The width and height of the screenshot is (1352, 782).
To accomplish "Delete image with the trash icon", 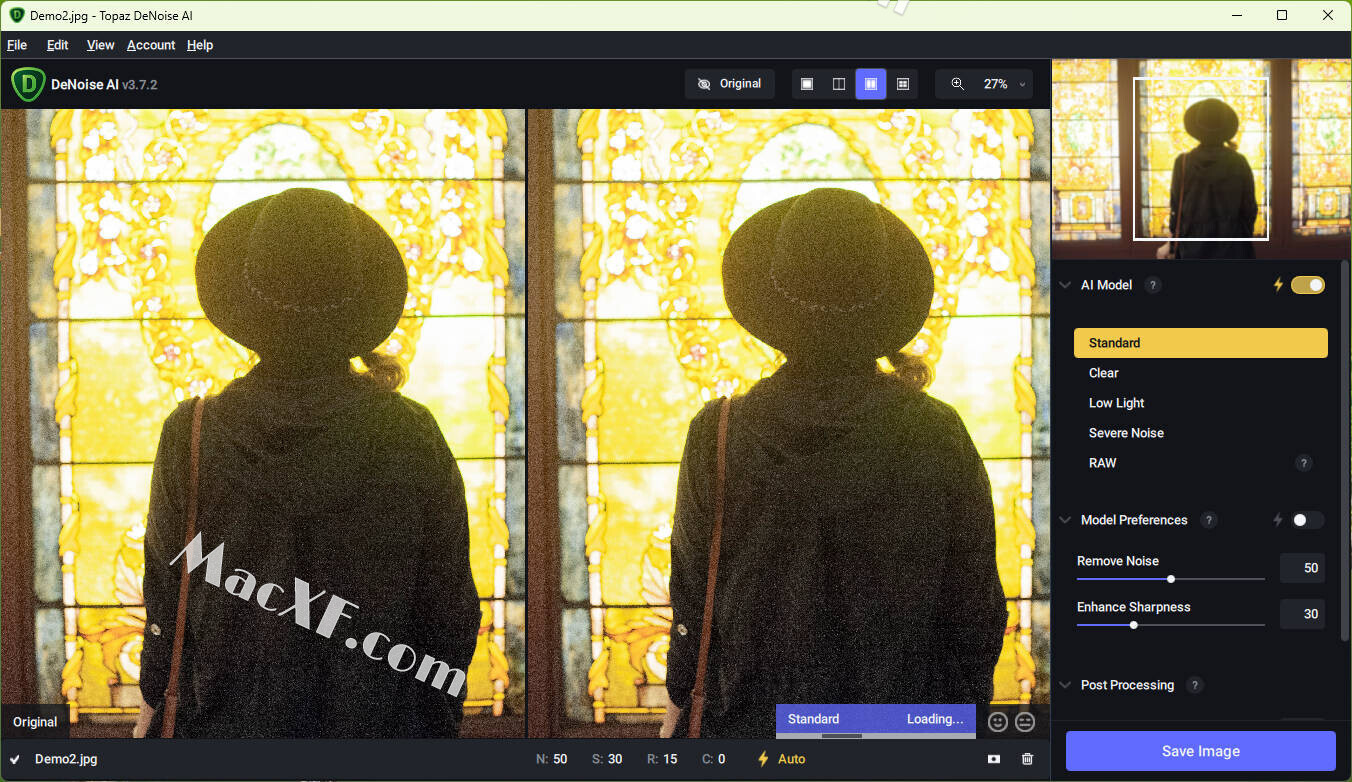I will click(1027, 759).
